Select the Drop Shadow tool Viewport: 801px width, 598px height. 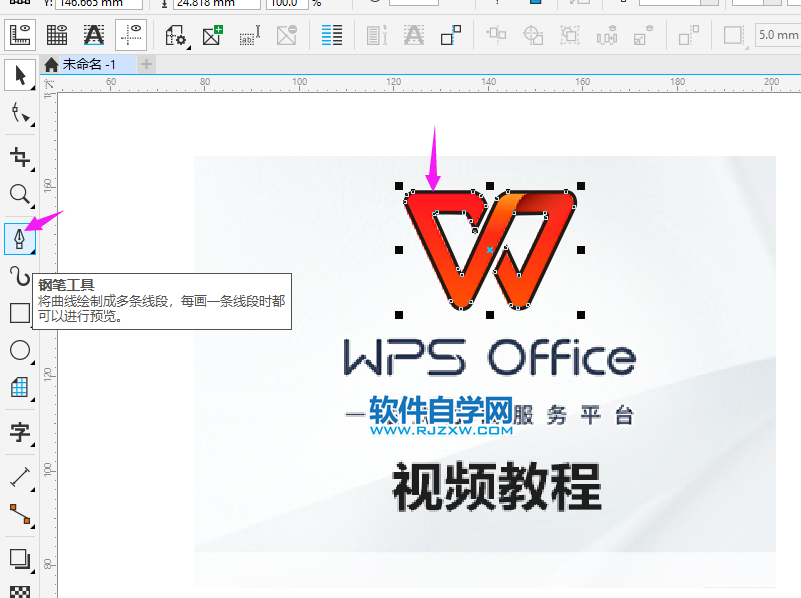pyautogui.click(x=20, y=559)
